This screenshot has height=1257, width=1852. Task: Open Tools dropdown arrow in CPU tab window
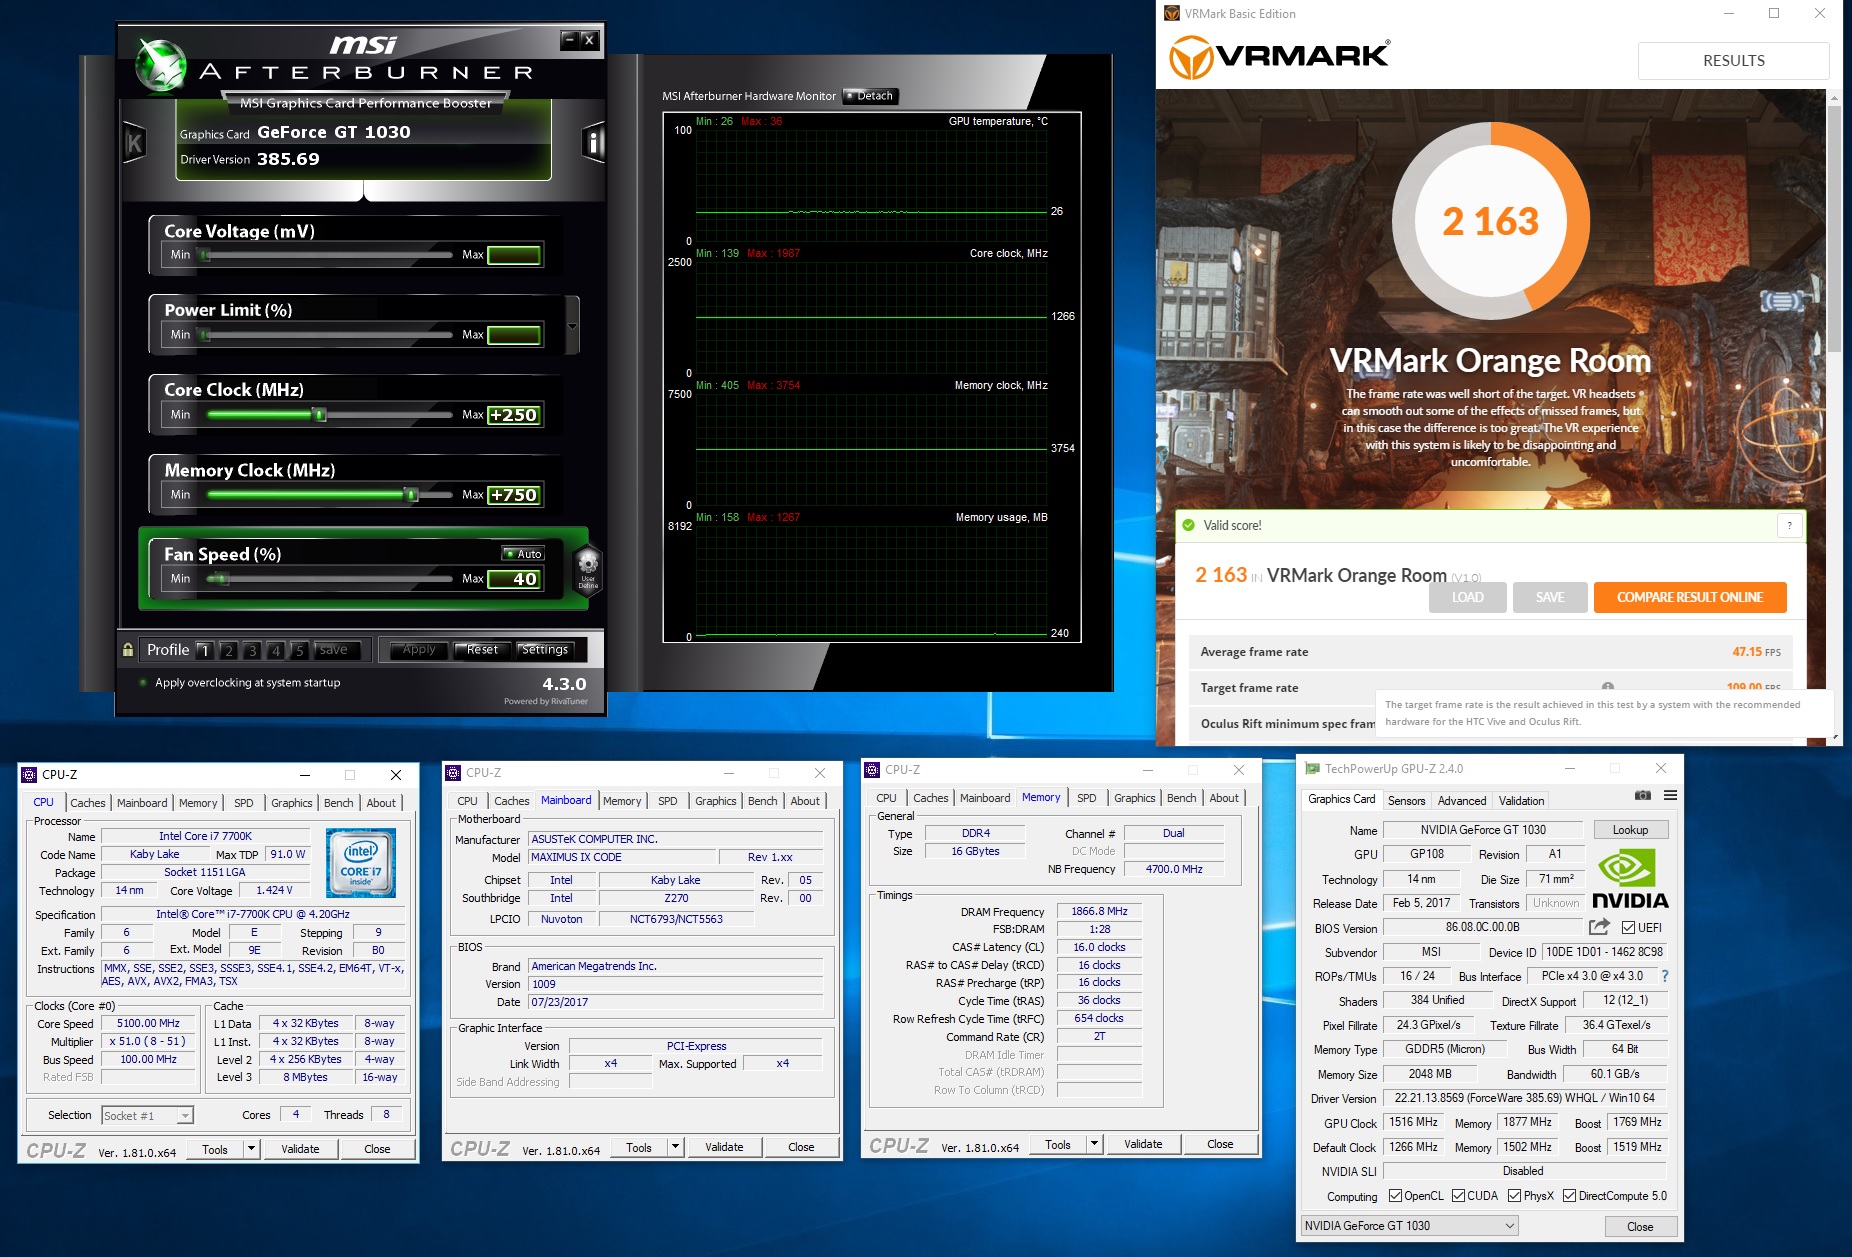click(252, 1149)
